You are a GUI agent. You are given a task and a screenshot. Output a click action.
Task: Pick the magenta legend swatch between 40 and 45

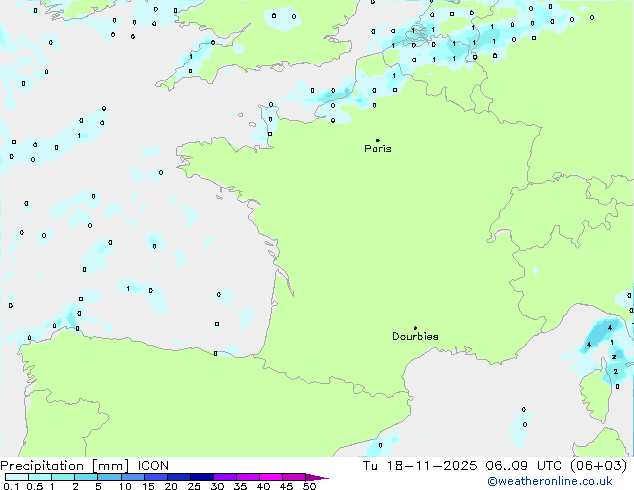point(271,477)
